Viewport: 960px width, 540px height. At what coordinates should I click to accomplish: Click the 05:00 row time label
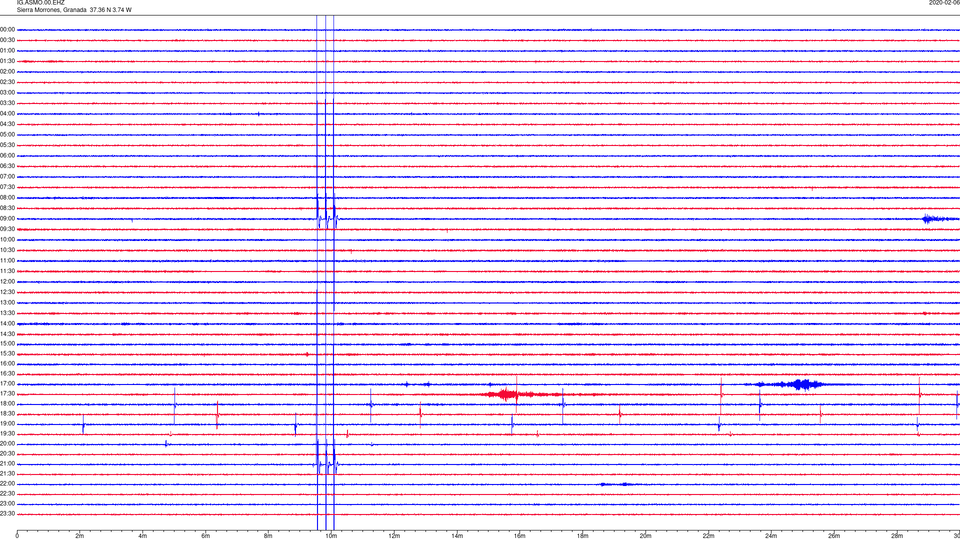[7, 135]
